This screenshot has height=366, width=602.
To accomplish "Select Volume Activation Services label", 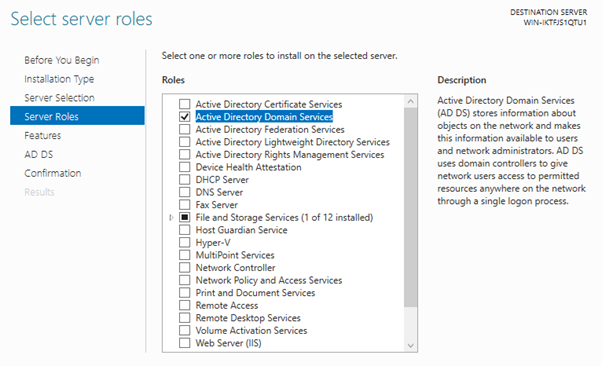I will [x=251, y=330].
